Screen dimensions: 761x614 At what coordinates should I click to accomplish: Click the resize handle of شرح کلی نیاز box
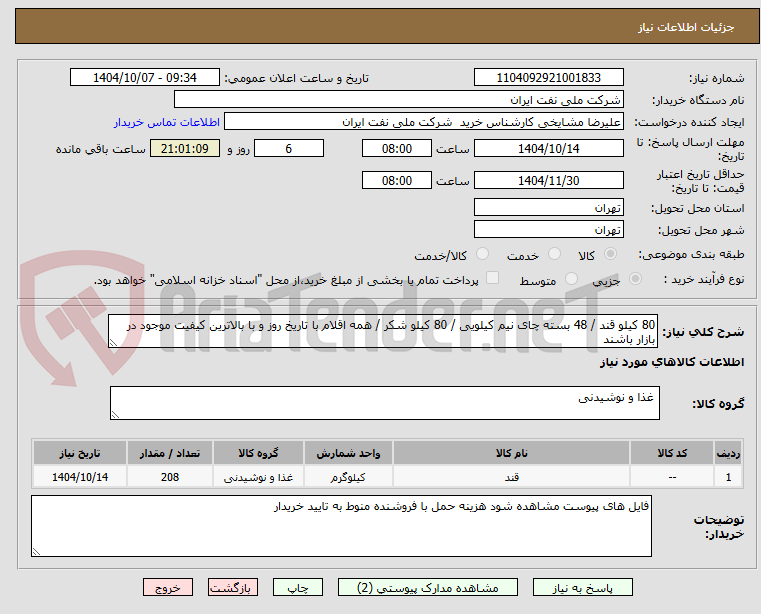(113, 343)
